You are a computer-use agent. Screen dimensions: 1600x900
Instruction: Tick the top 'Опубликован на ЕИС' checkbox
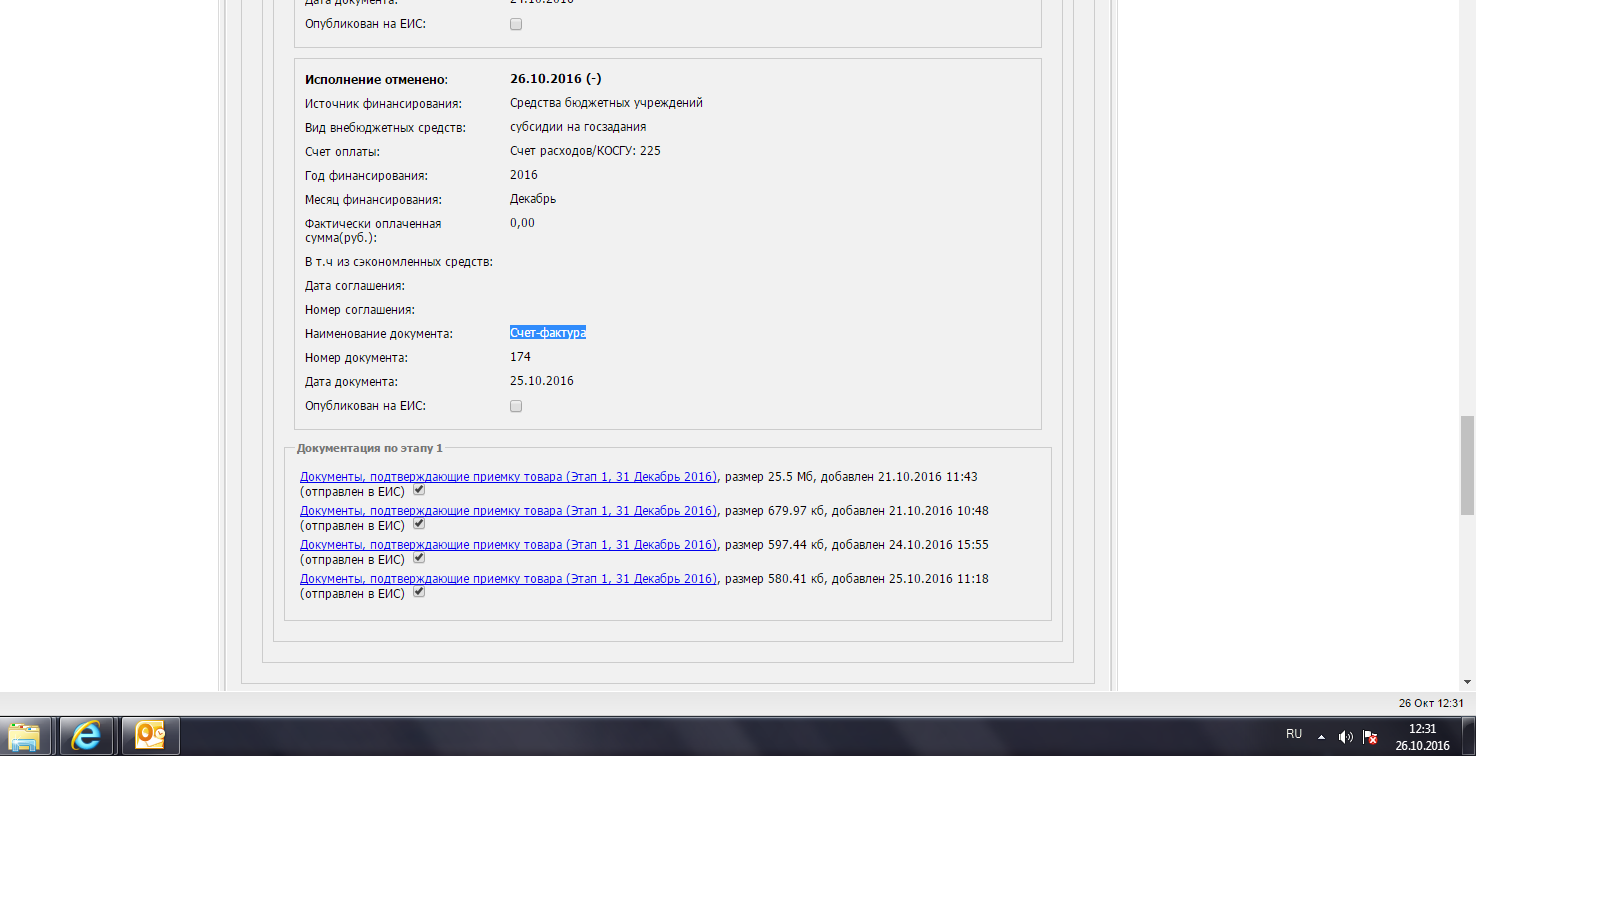click(516, 24)
